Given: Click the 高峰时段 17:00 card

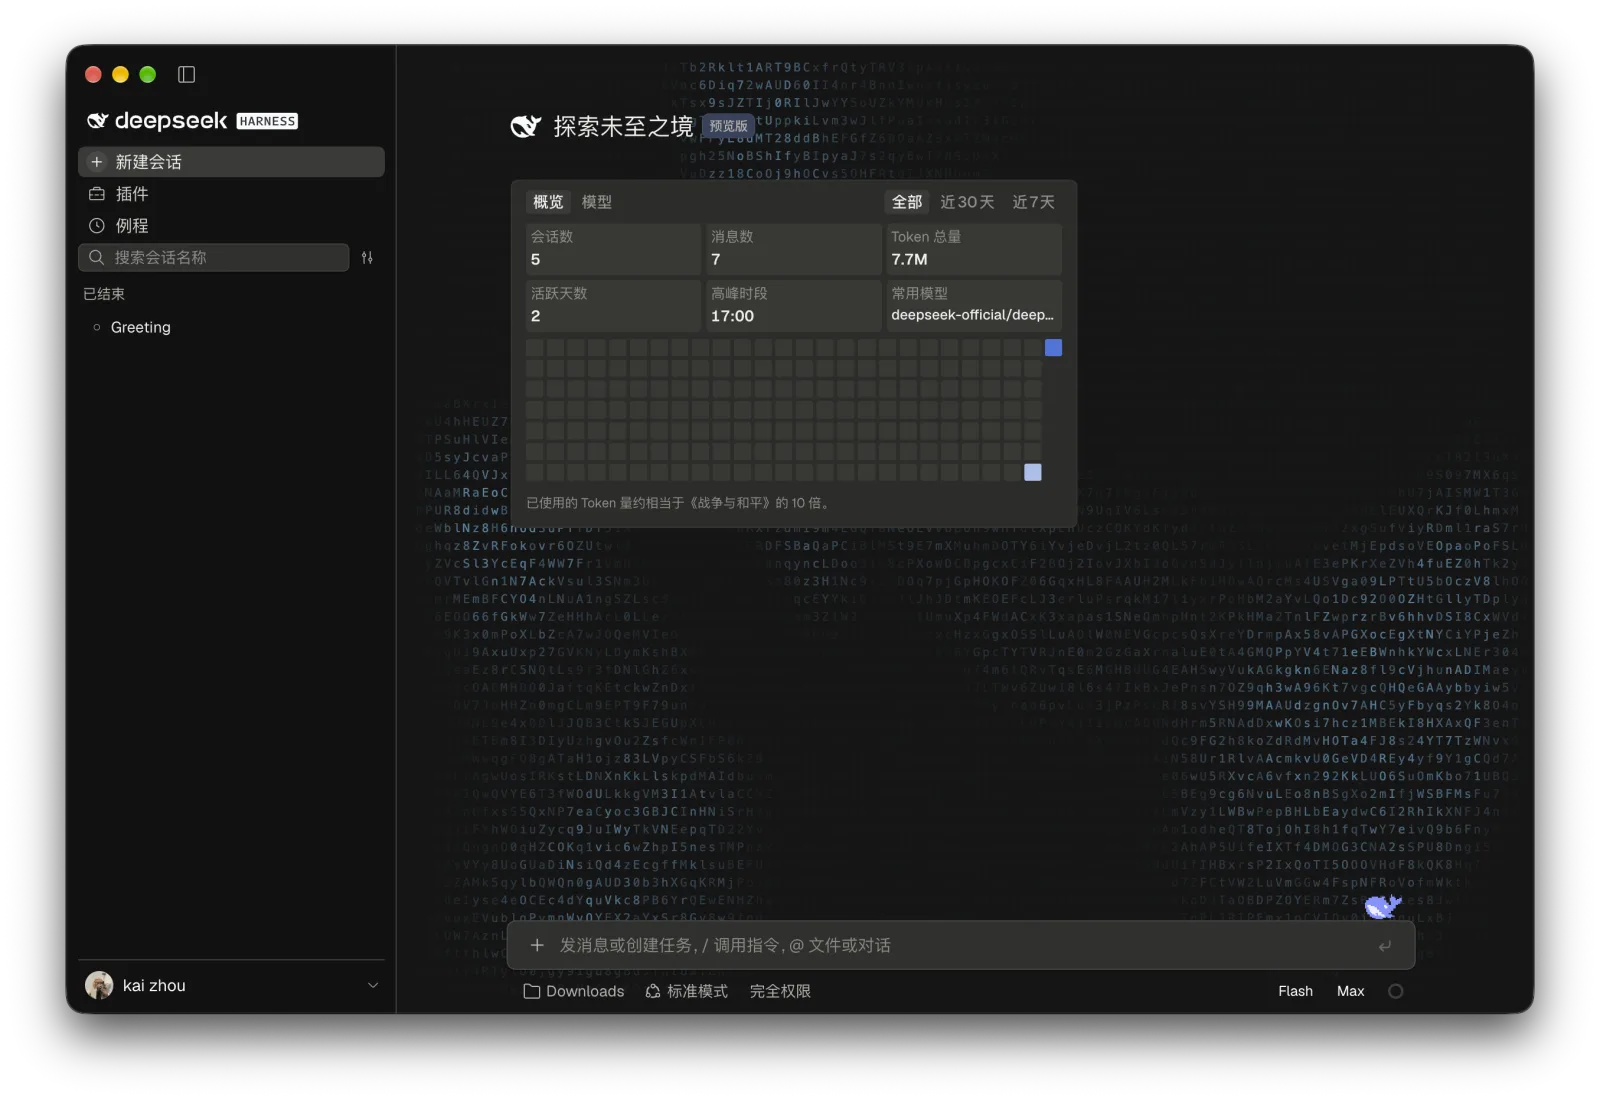Looking at the screenshot, I should tap(793, 305).
